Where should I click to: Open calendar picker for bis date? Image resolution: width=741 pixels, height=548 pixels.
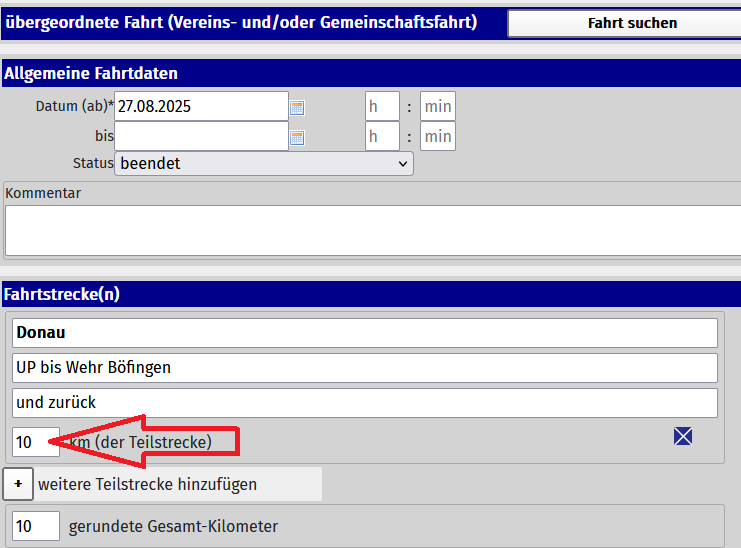297,138
